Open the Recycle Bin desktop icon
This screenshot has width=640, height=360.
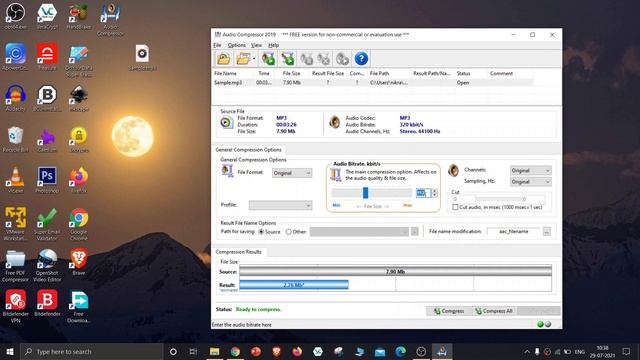pos(16,139)
